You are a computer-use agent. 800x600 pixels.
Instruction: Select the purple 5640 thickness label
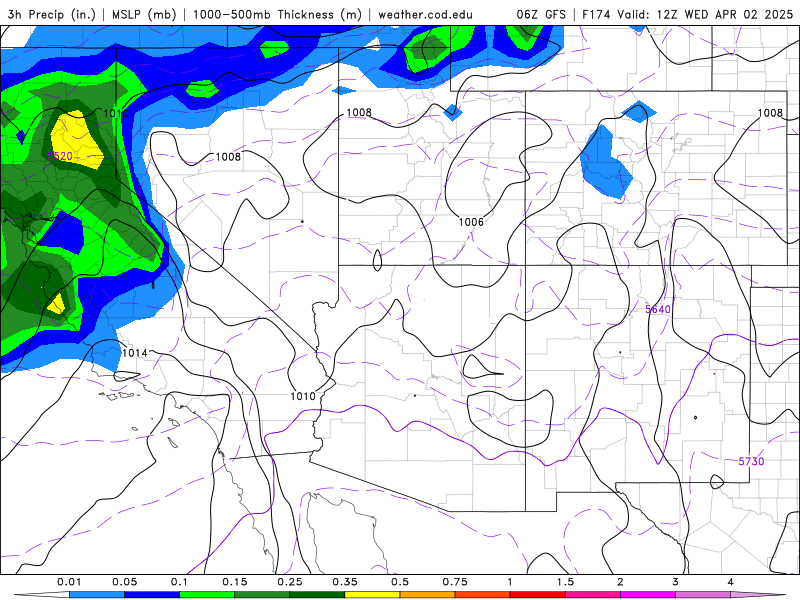pyautogui.click(x=658, y=309)
